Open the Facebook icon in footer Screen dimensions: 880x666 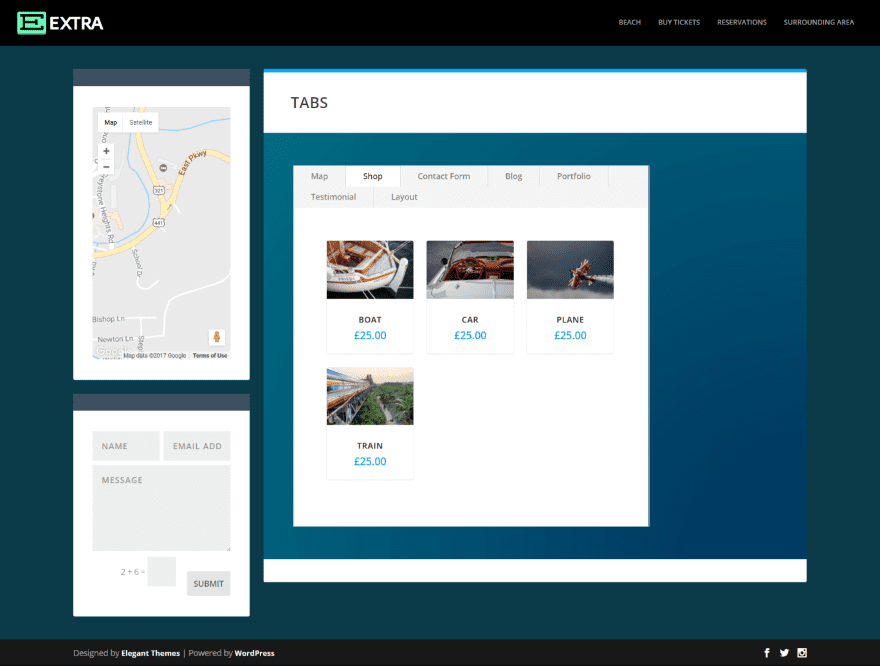(x=767, y=653)
